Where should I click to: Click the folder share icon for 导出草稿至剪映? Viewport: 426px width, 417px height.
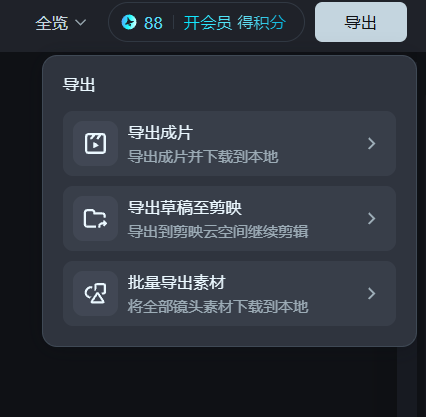click(95, 219)
